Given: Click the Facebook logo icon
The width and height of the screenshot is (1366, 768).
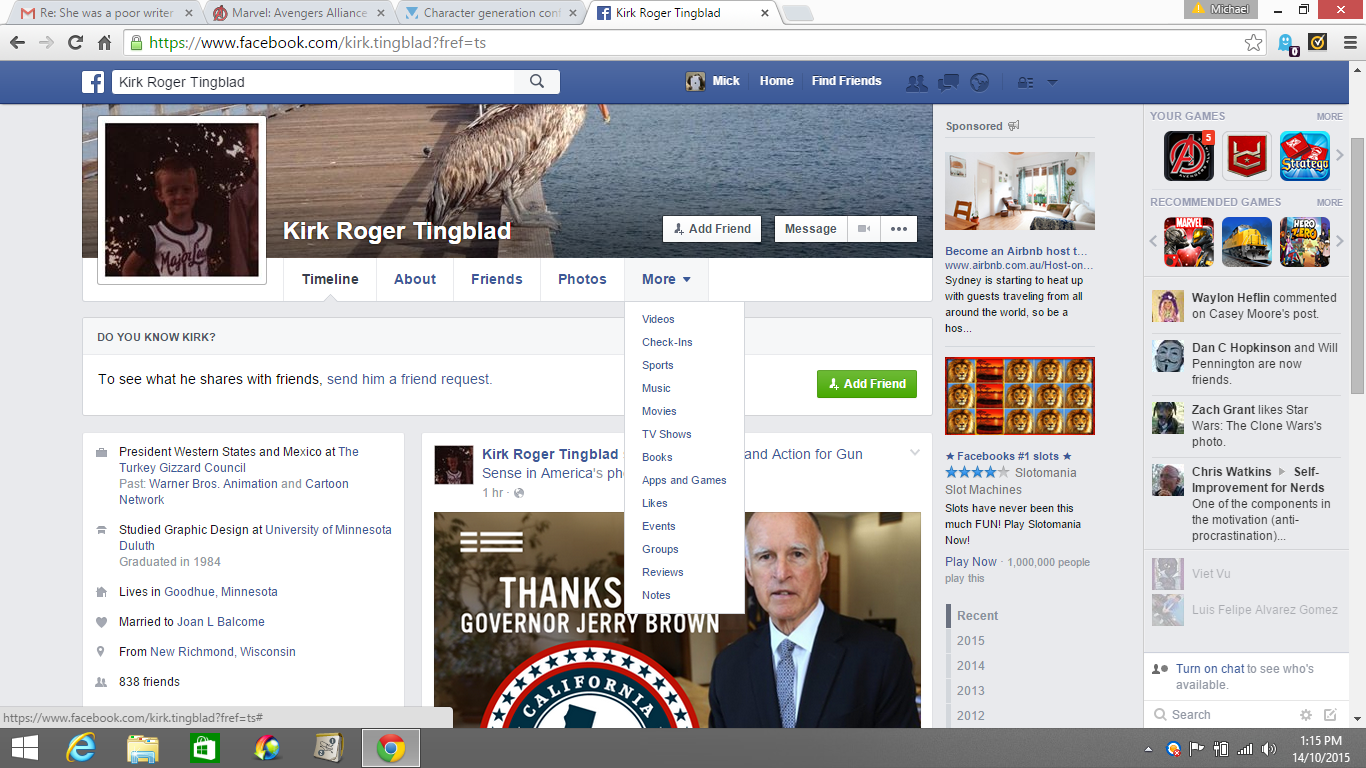Looking at the screenshot, I should coord(93,82).
